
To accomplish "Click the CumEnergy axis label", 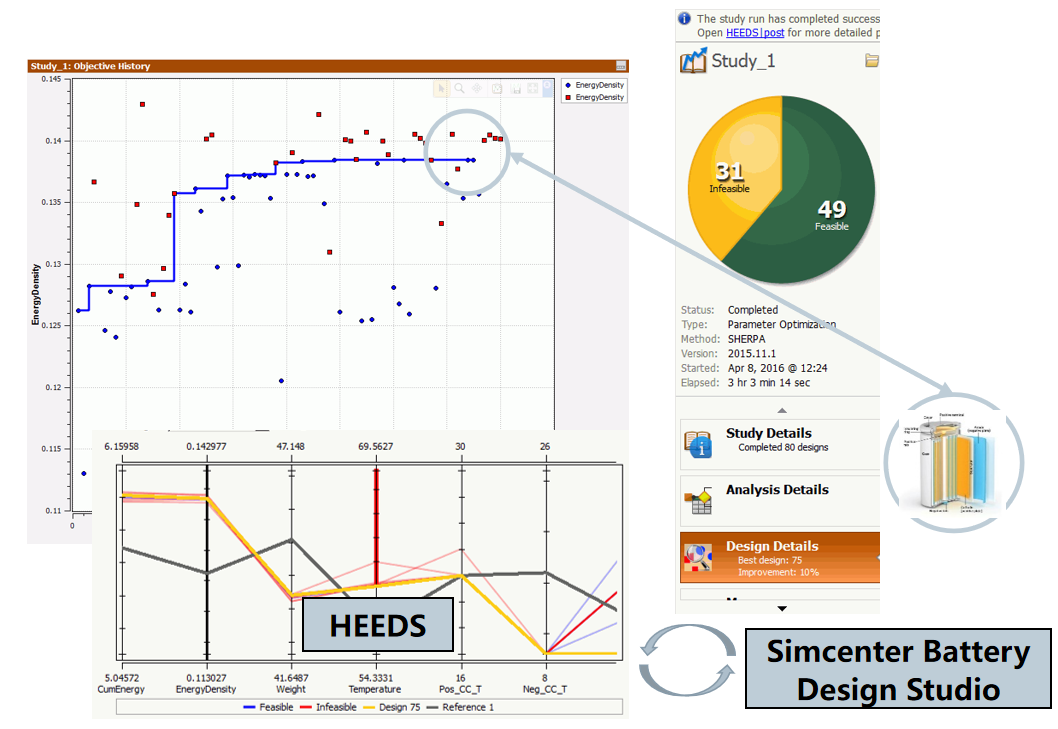I will click(x=121, y=689).
